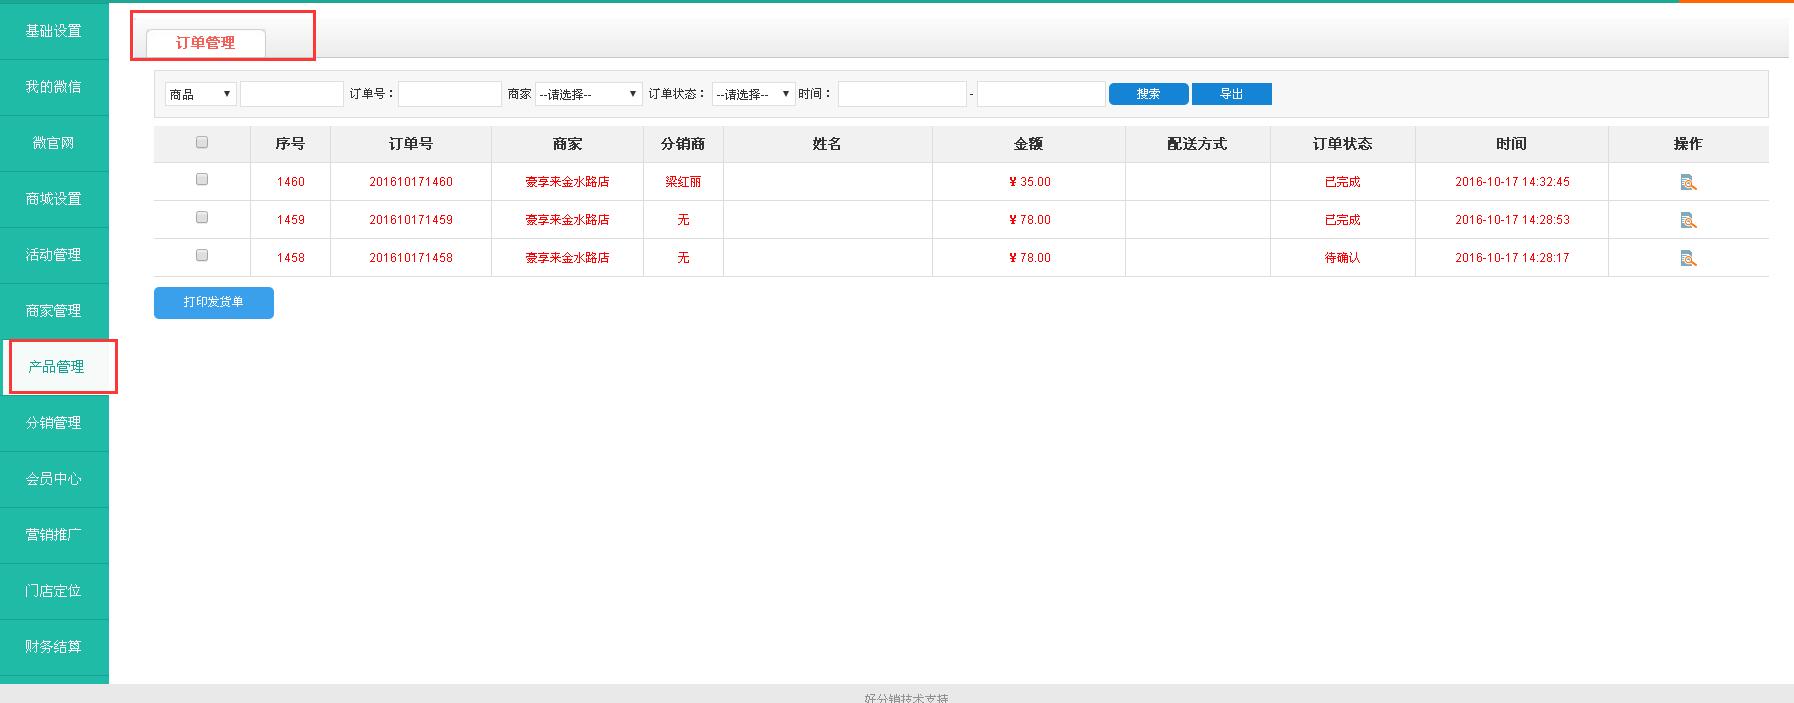Open 分销管理 in the sidebar
Screen dimensions: 1794x703
click(54, 423)
